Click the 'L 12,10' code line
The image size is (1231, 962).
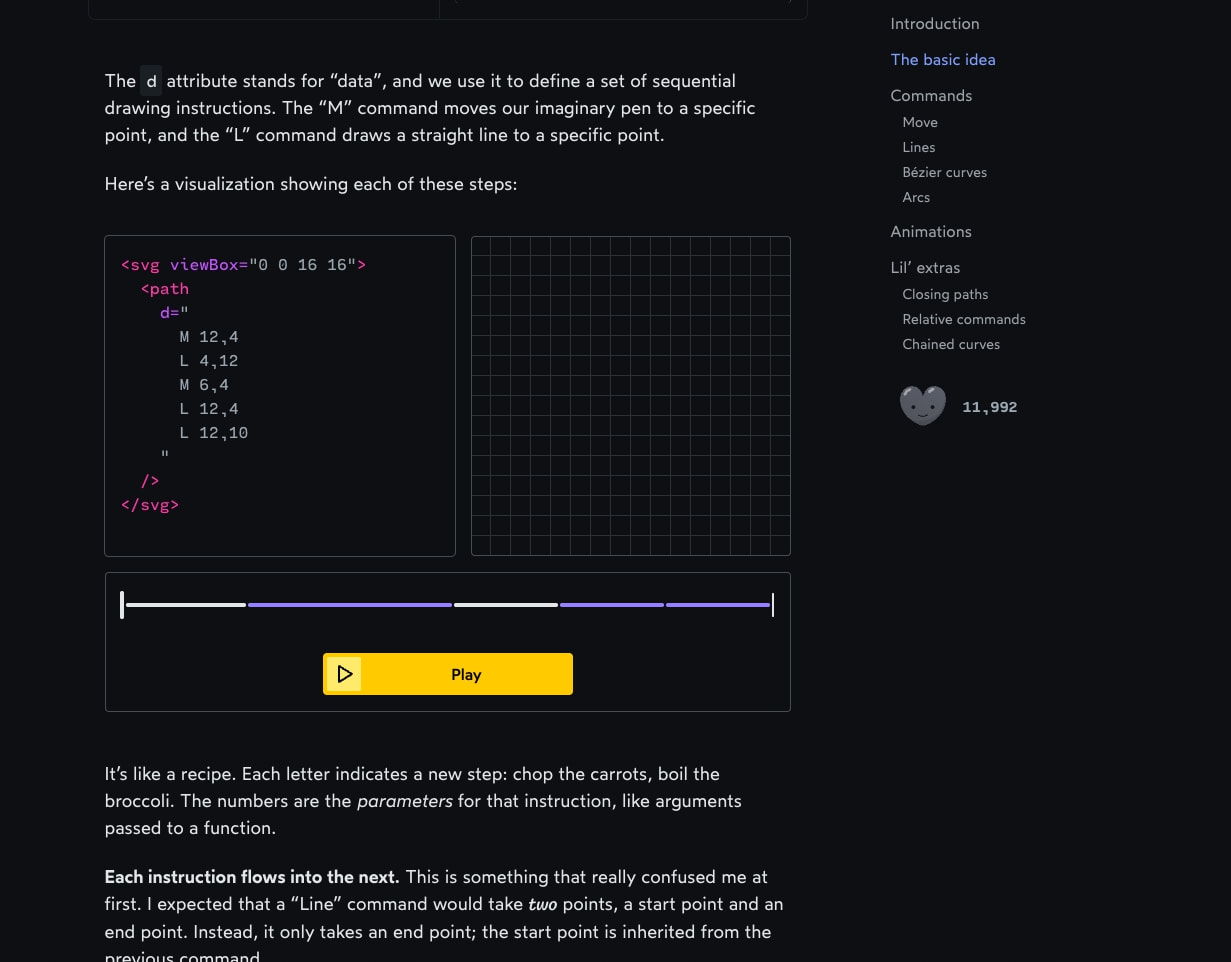(x=214, y=433)
